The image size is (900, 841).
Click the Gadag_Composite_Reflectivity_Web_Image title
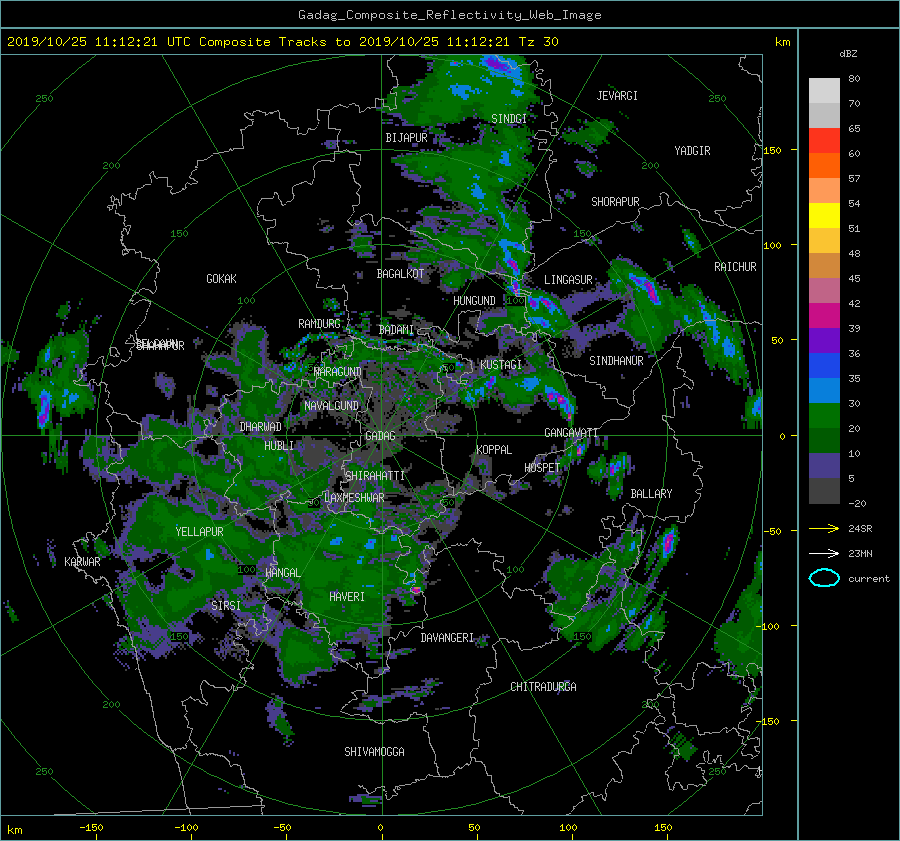point(449,15)
